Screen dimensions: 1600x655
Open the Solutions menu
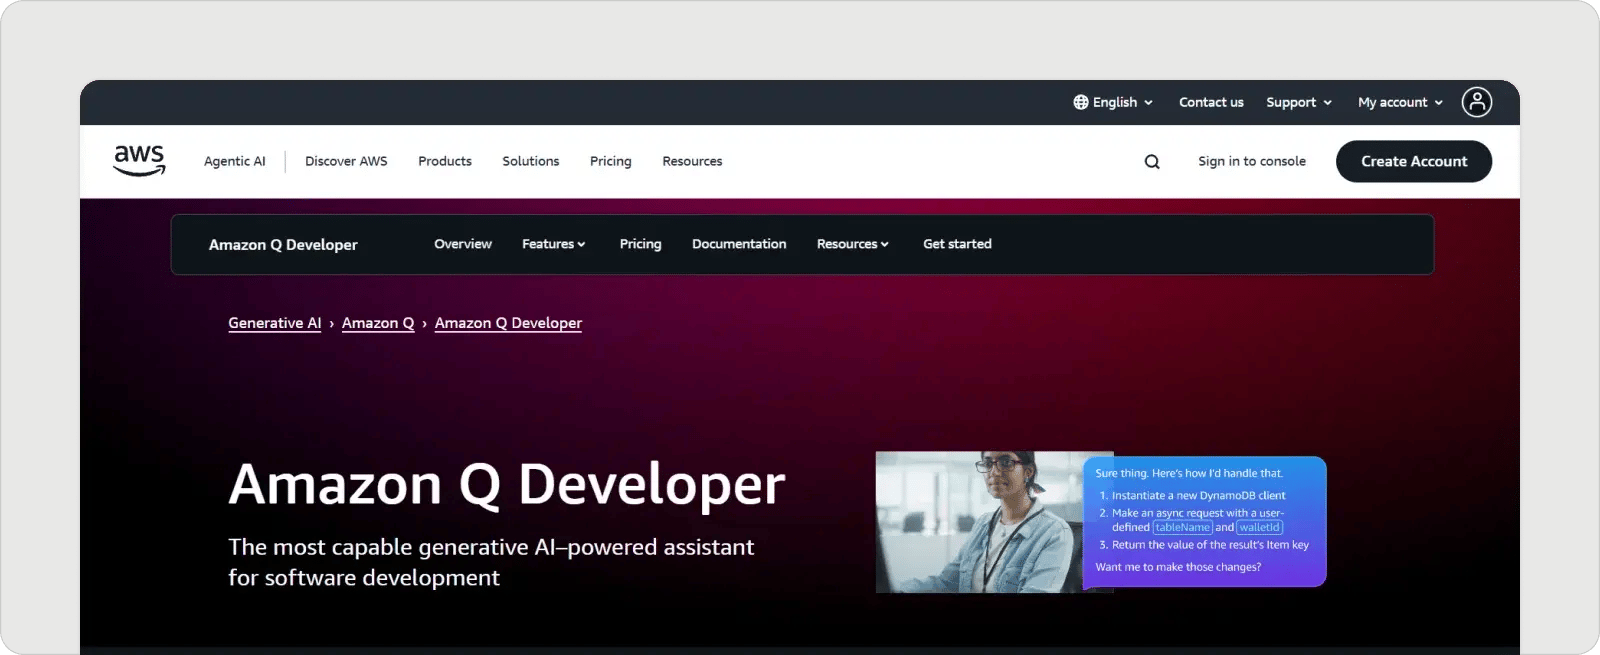coord(531,161)
